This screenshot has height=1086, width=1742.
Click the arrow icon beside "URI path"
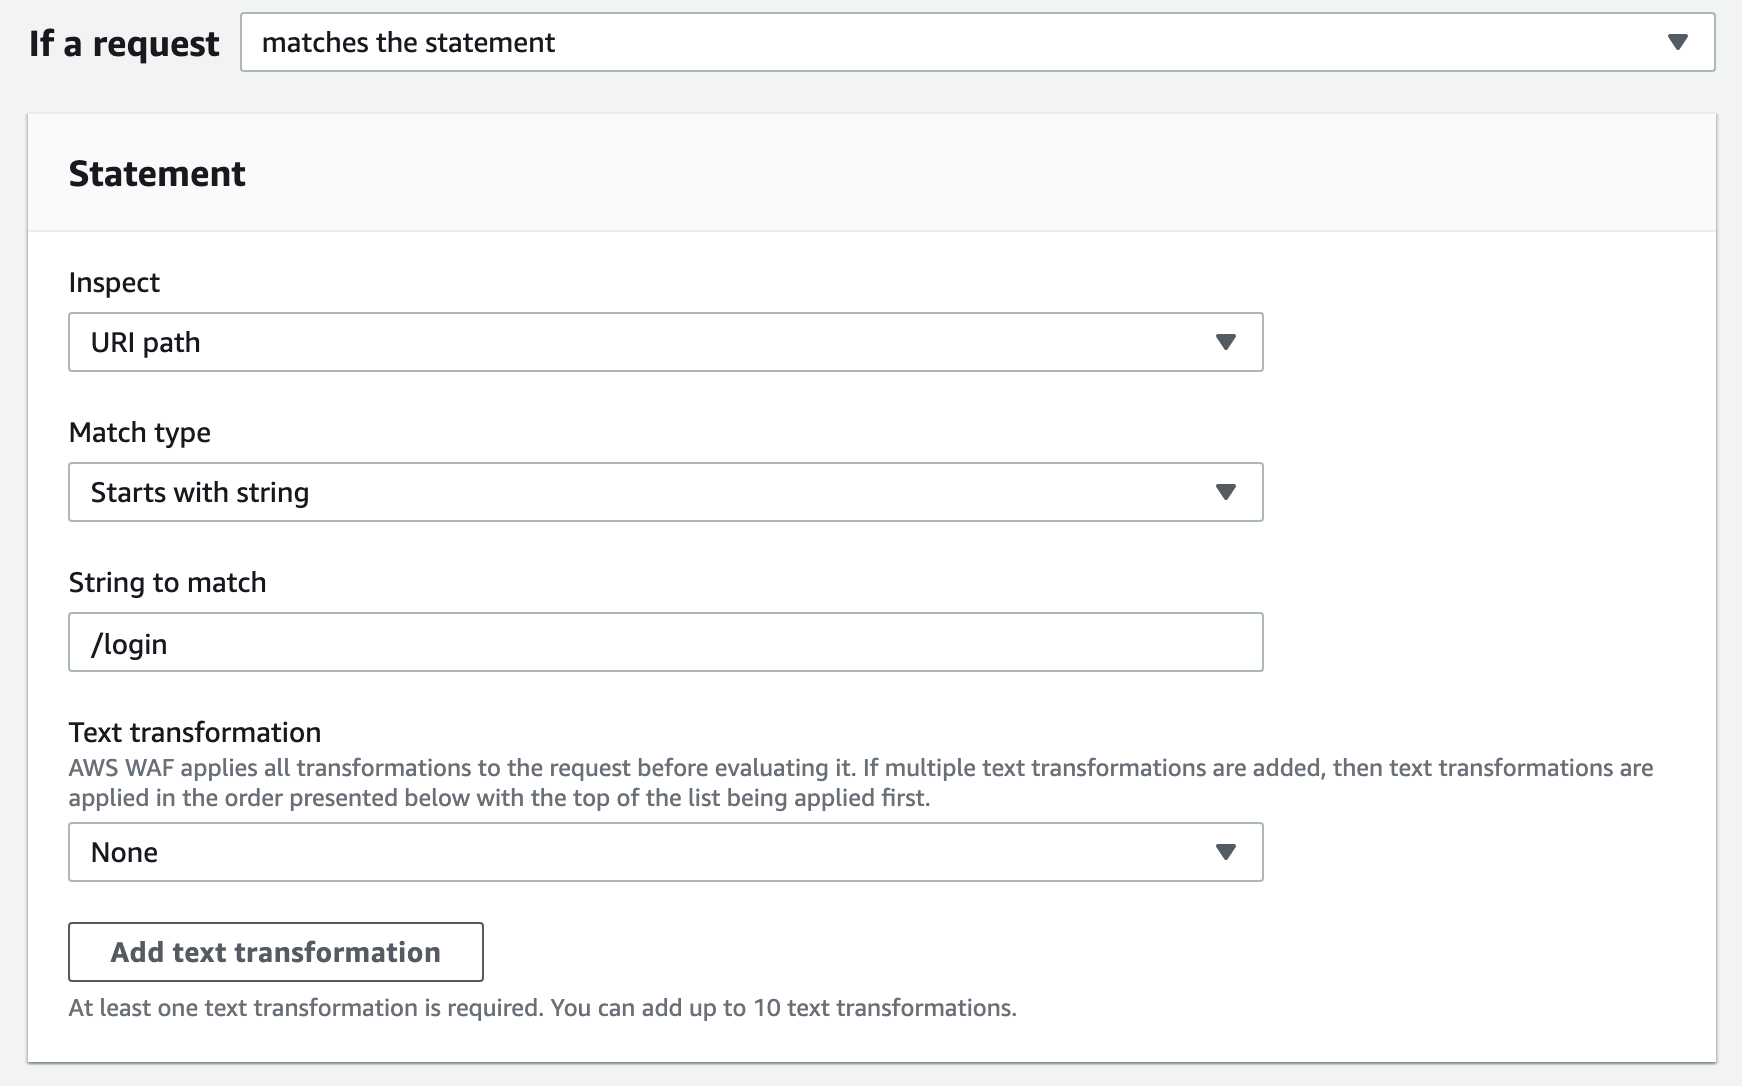1227,341
